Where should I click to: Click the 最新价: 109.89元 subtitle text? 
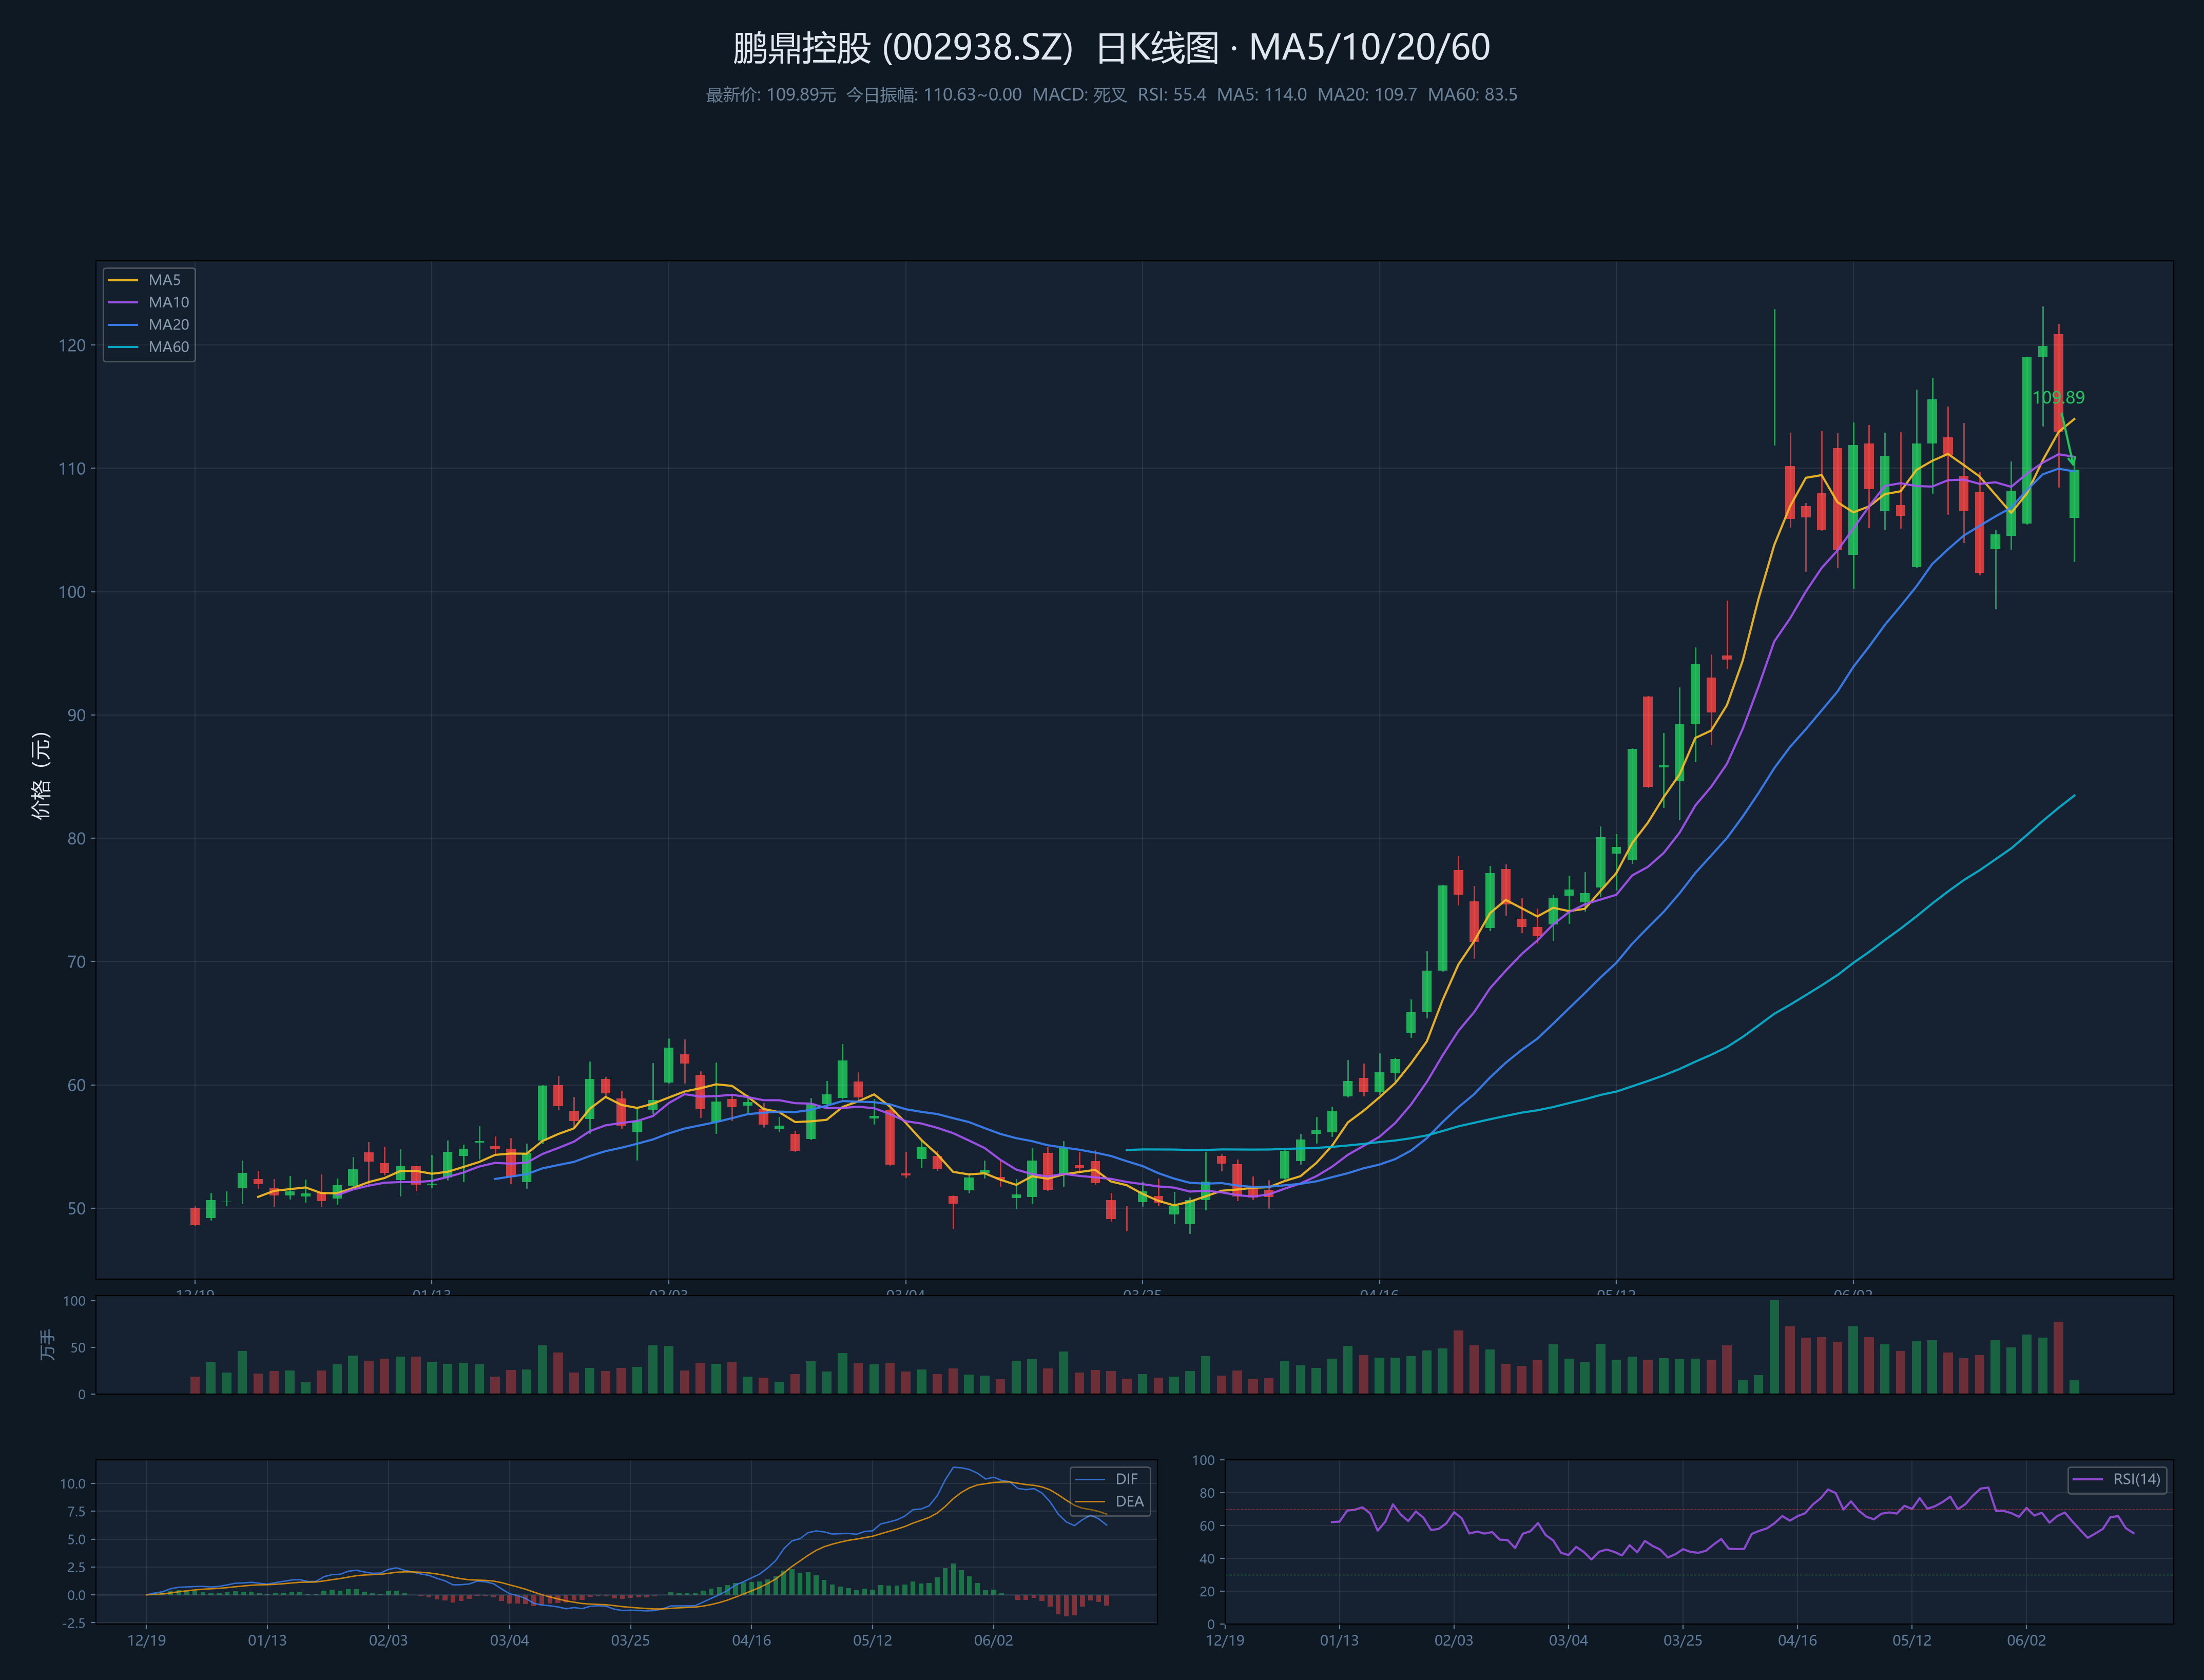(x=770, y=95)
